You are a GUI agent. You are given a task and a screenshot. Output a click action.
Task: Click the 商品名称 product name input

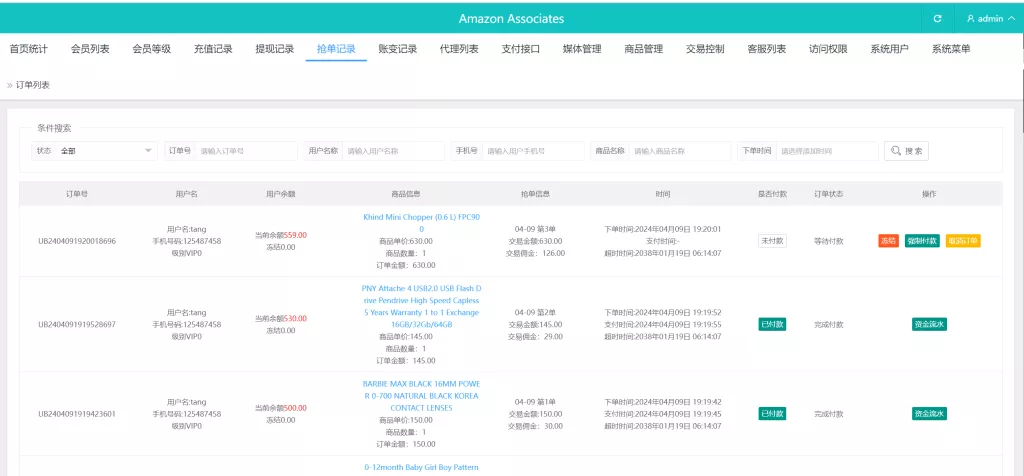pyautogui.click(x=679, y=151)
